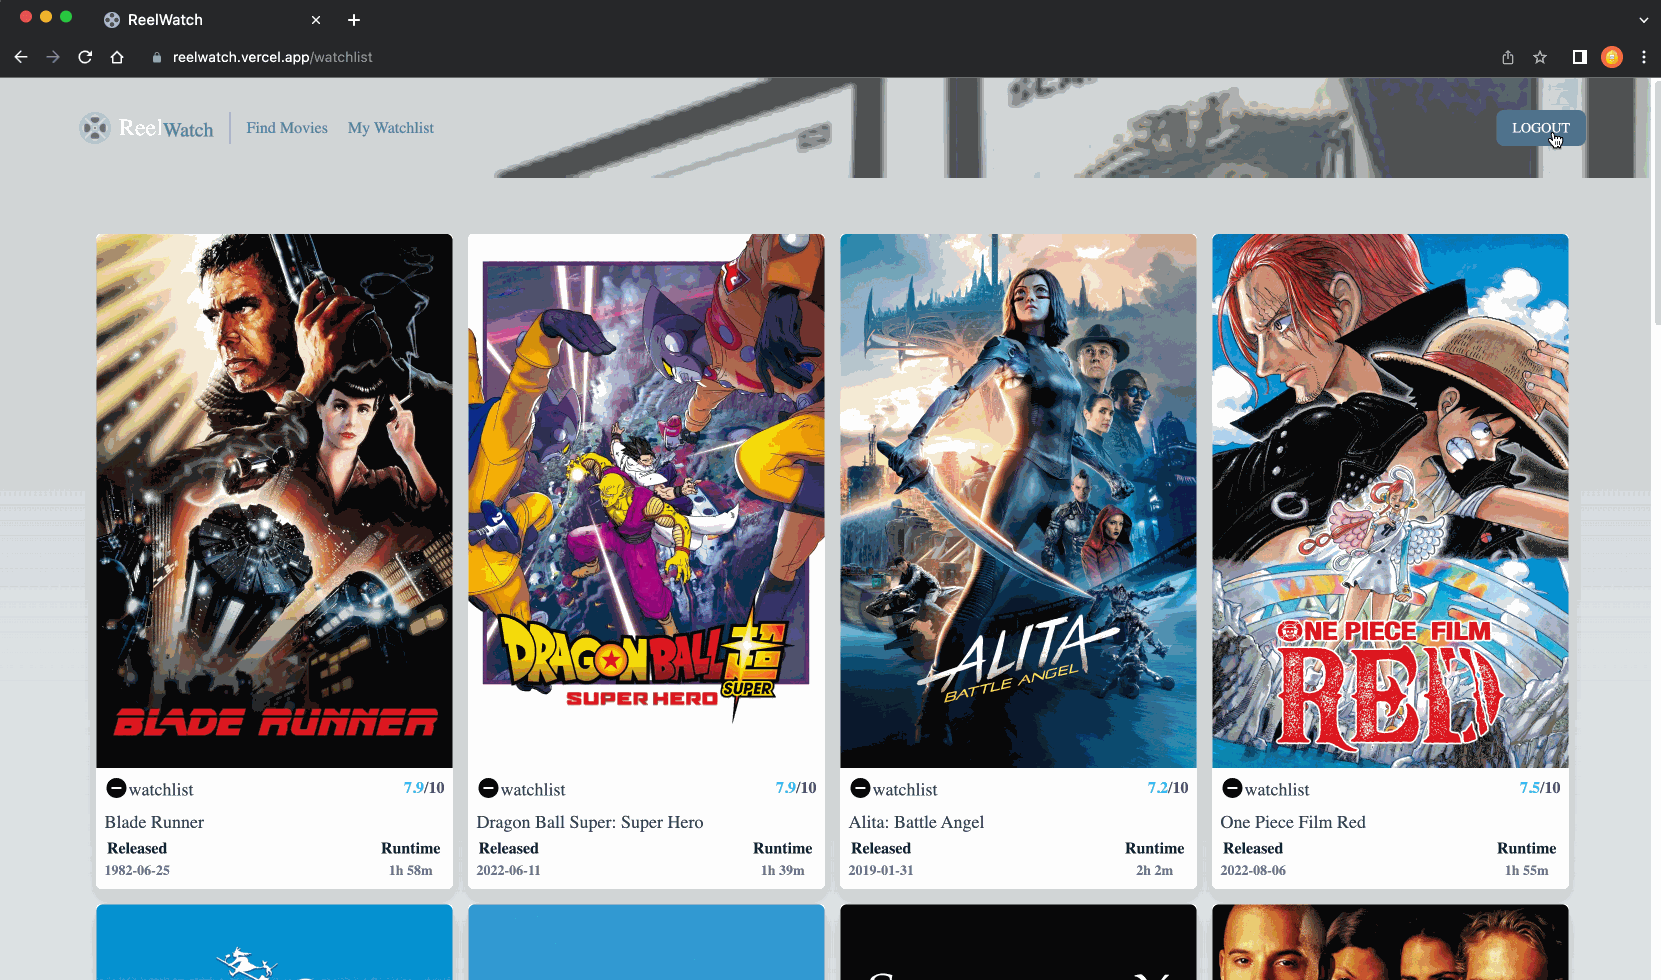Image resolution: width=1661 pixels, height=980 pixels.
Task: Open the Find Movies page
Action: point(287,128)
